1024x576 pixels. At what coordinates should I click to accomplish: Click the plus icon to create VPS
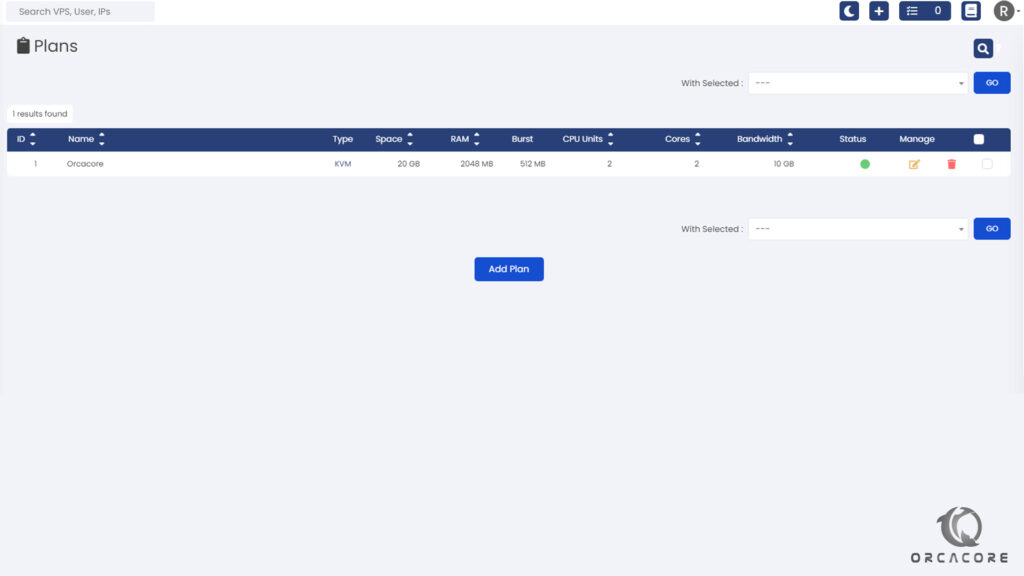coord(879,11)
